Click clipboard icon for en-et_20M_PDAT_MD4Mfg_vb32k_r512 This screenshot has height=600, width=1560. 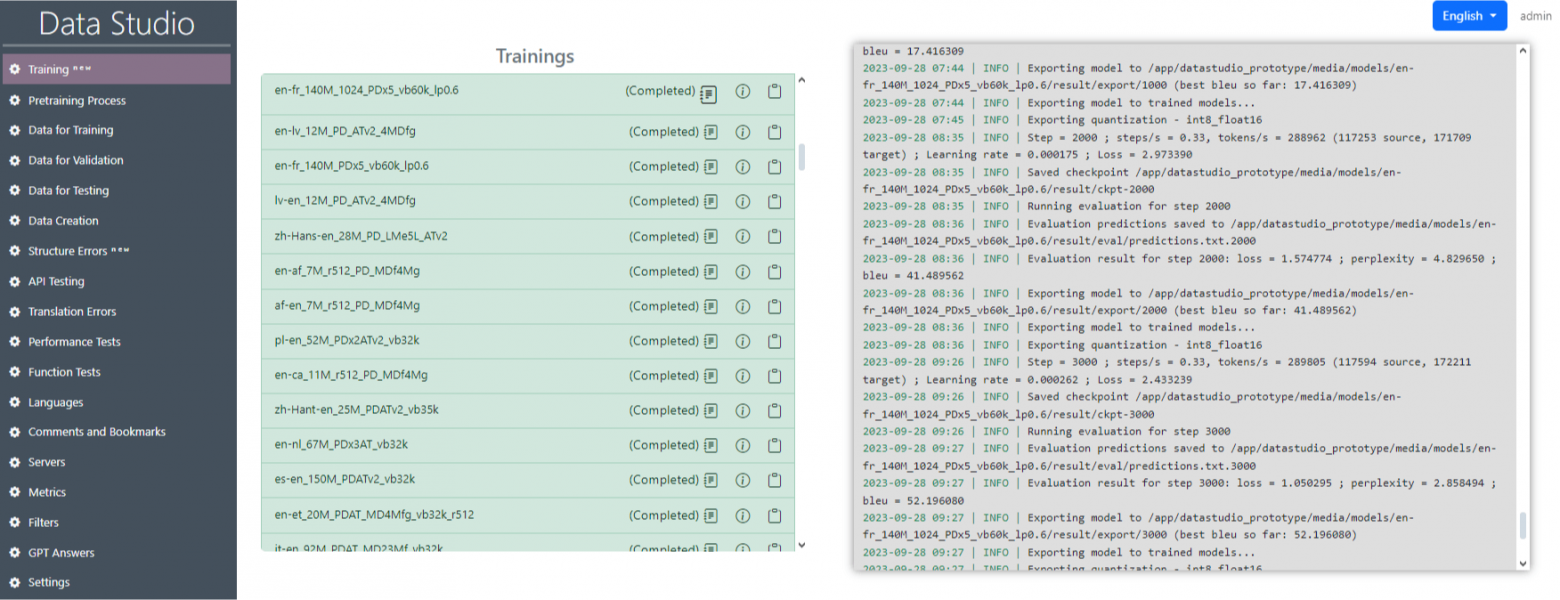(774, 516)
